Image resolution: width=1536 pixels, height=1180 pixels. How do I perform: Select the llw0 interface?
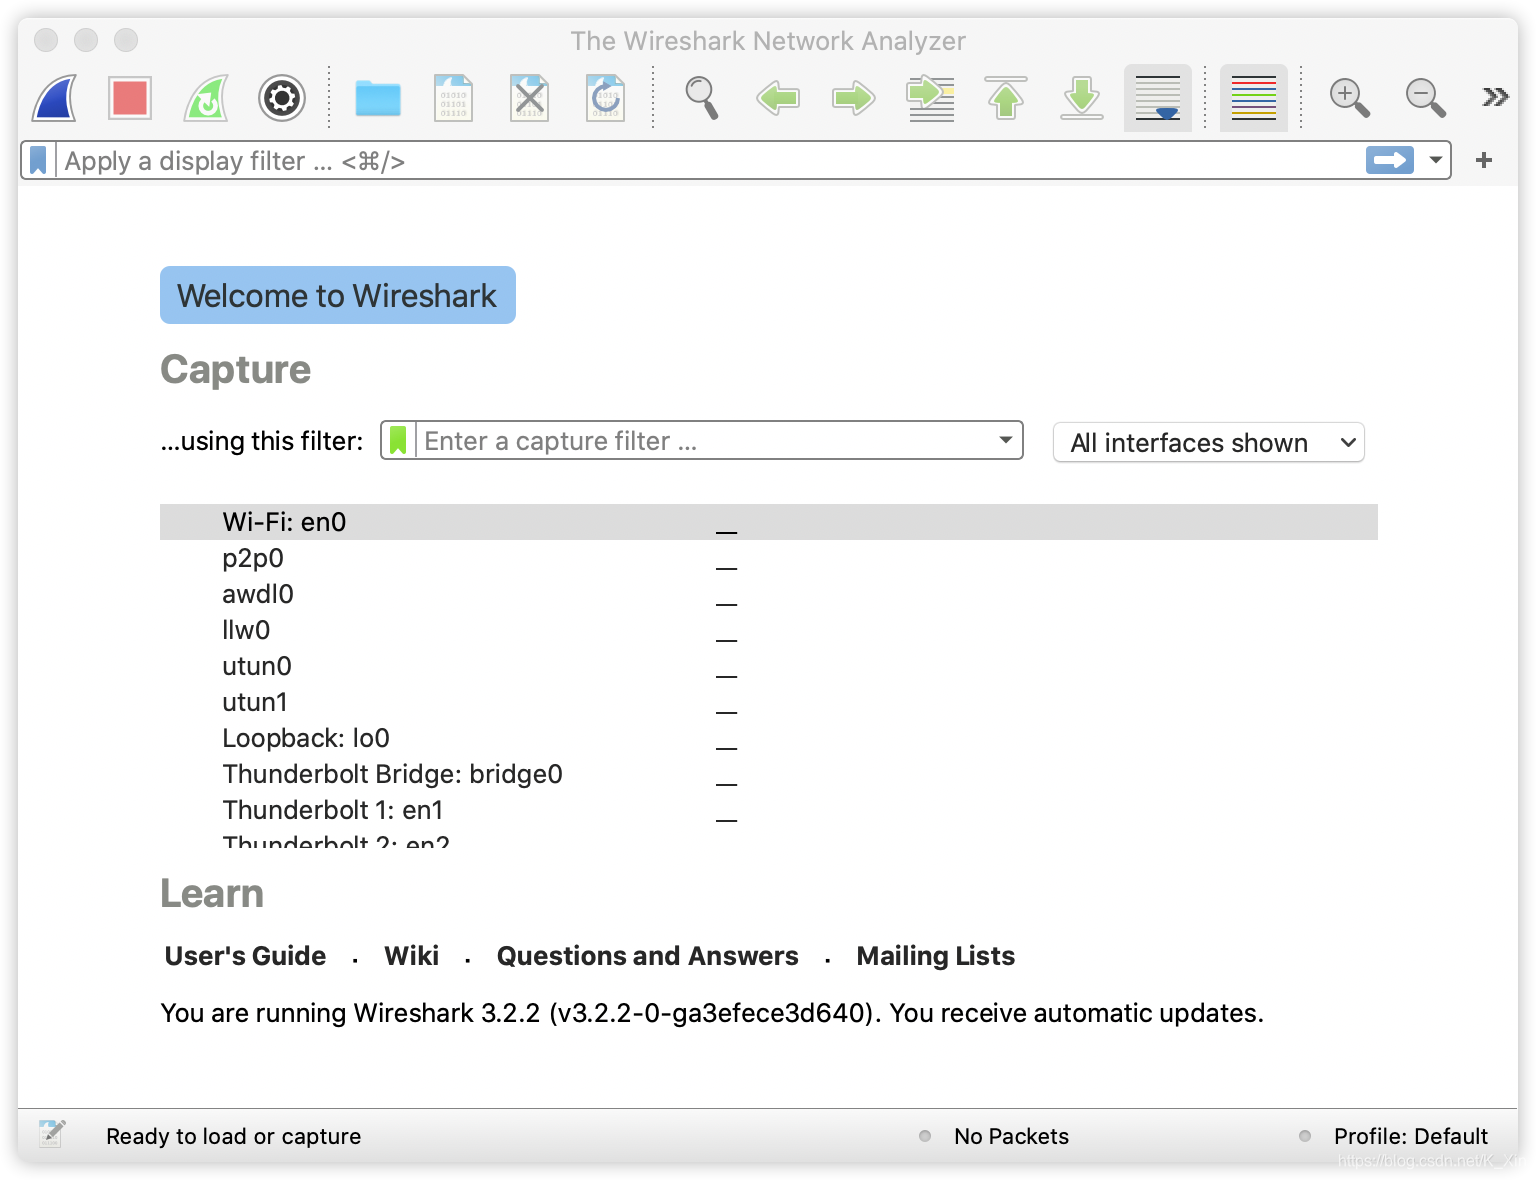(x=769, y=630)
